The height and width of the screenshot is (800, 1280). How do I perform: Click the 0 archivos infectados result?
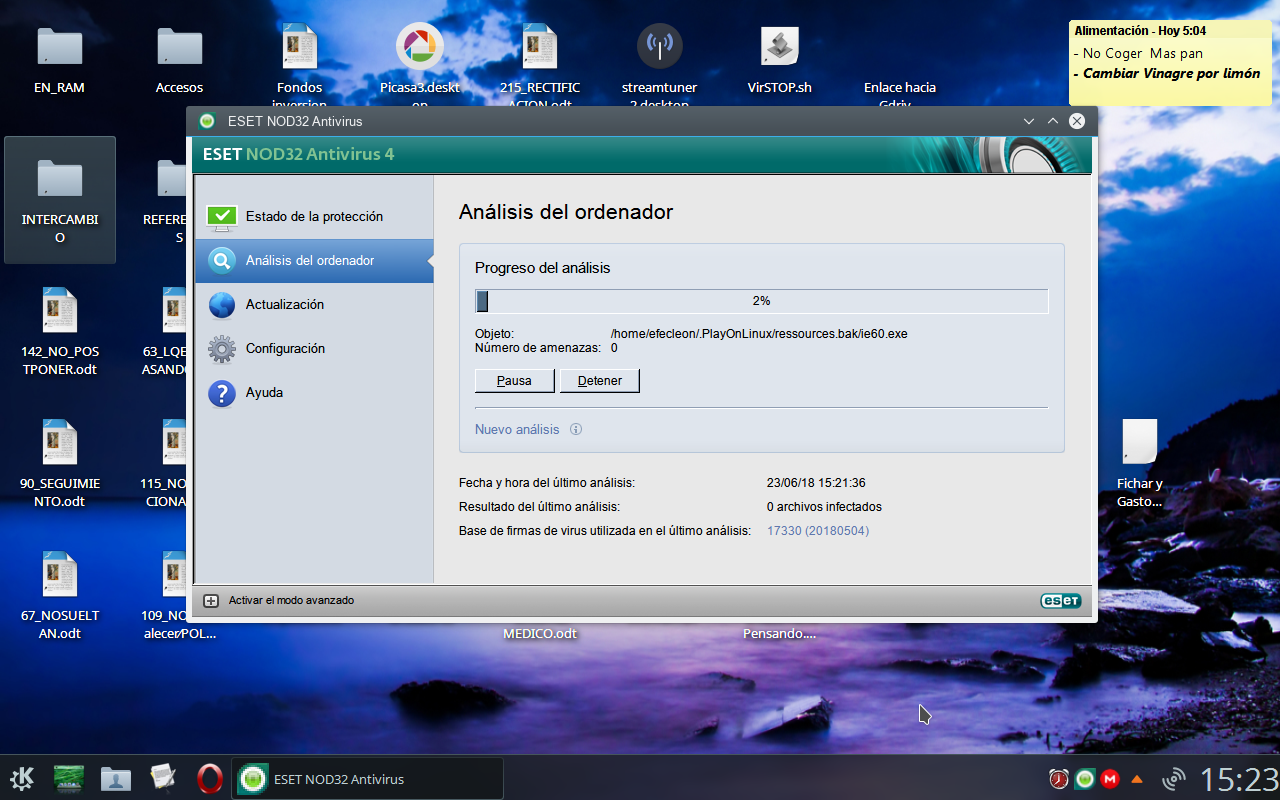point(824,507)
